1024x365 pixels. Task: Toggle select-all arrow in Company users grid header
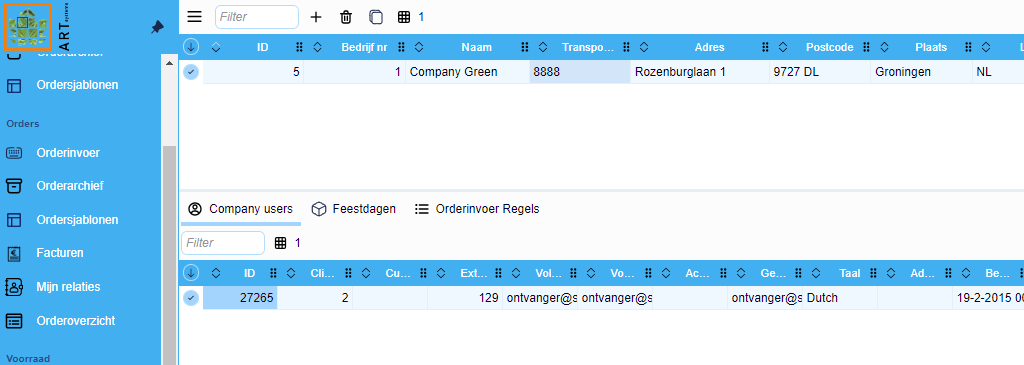pos(191,273)
